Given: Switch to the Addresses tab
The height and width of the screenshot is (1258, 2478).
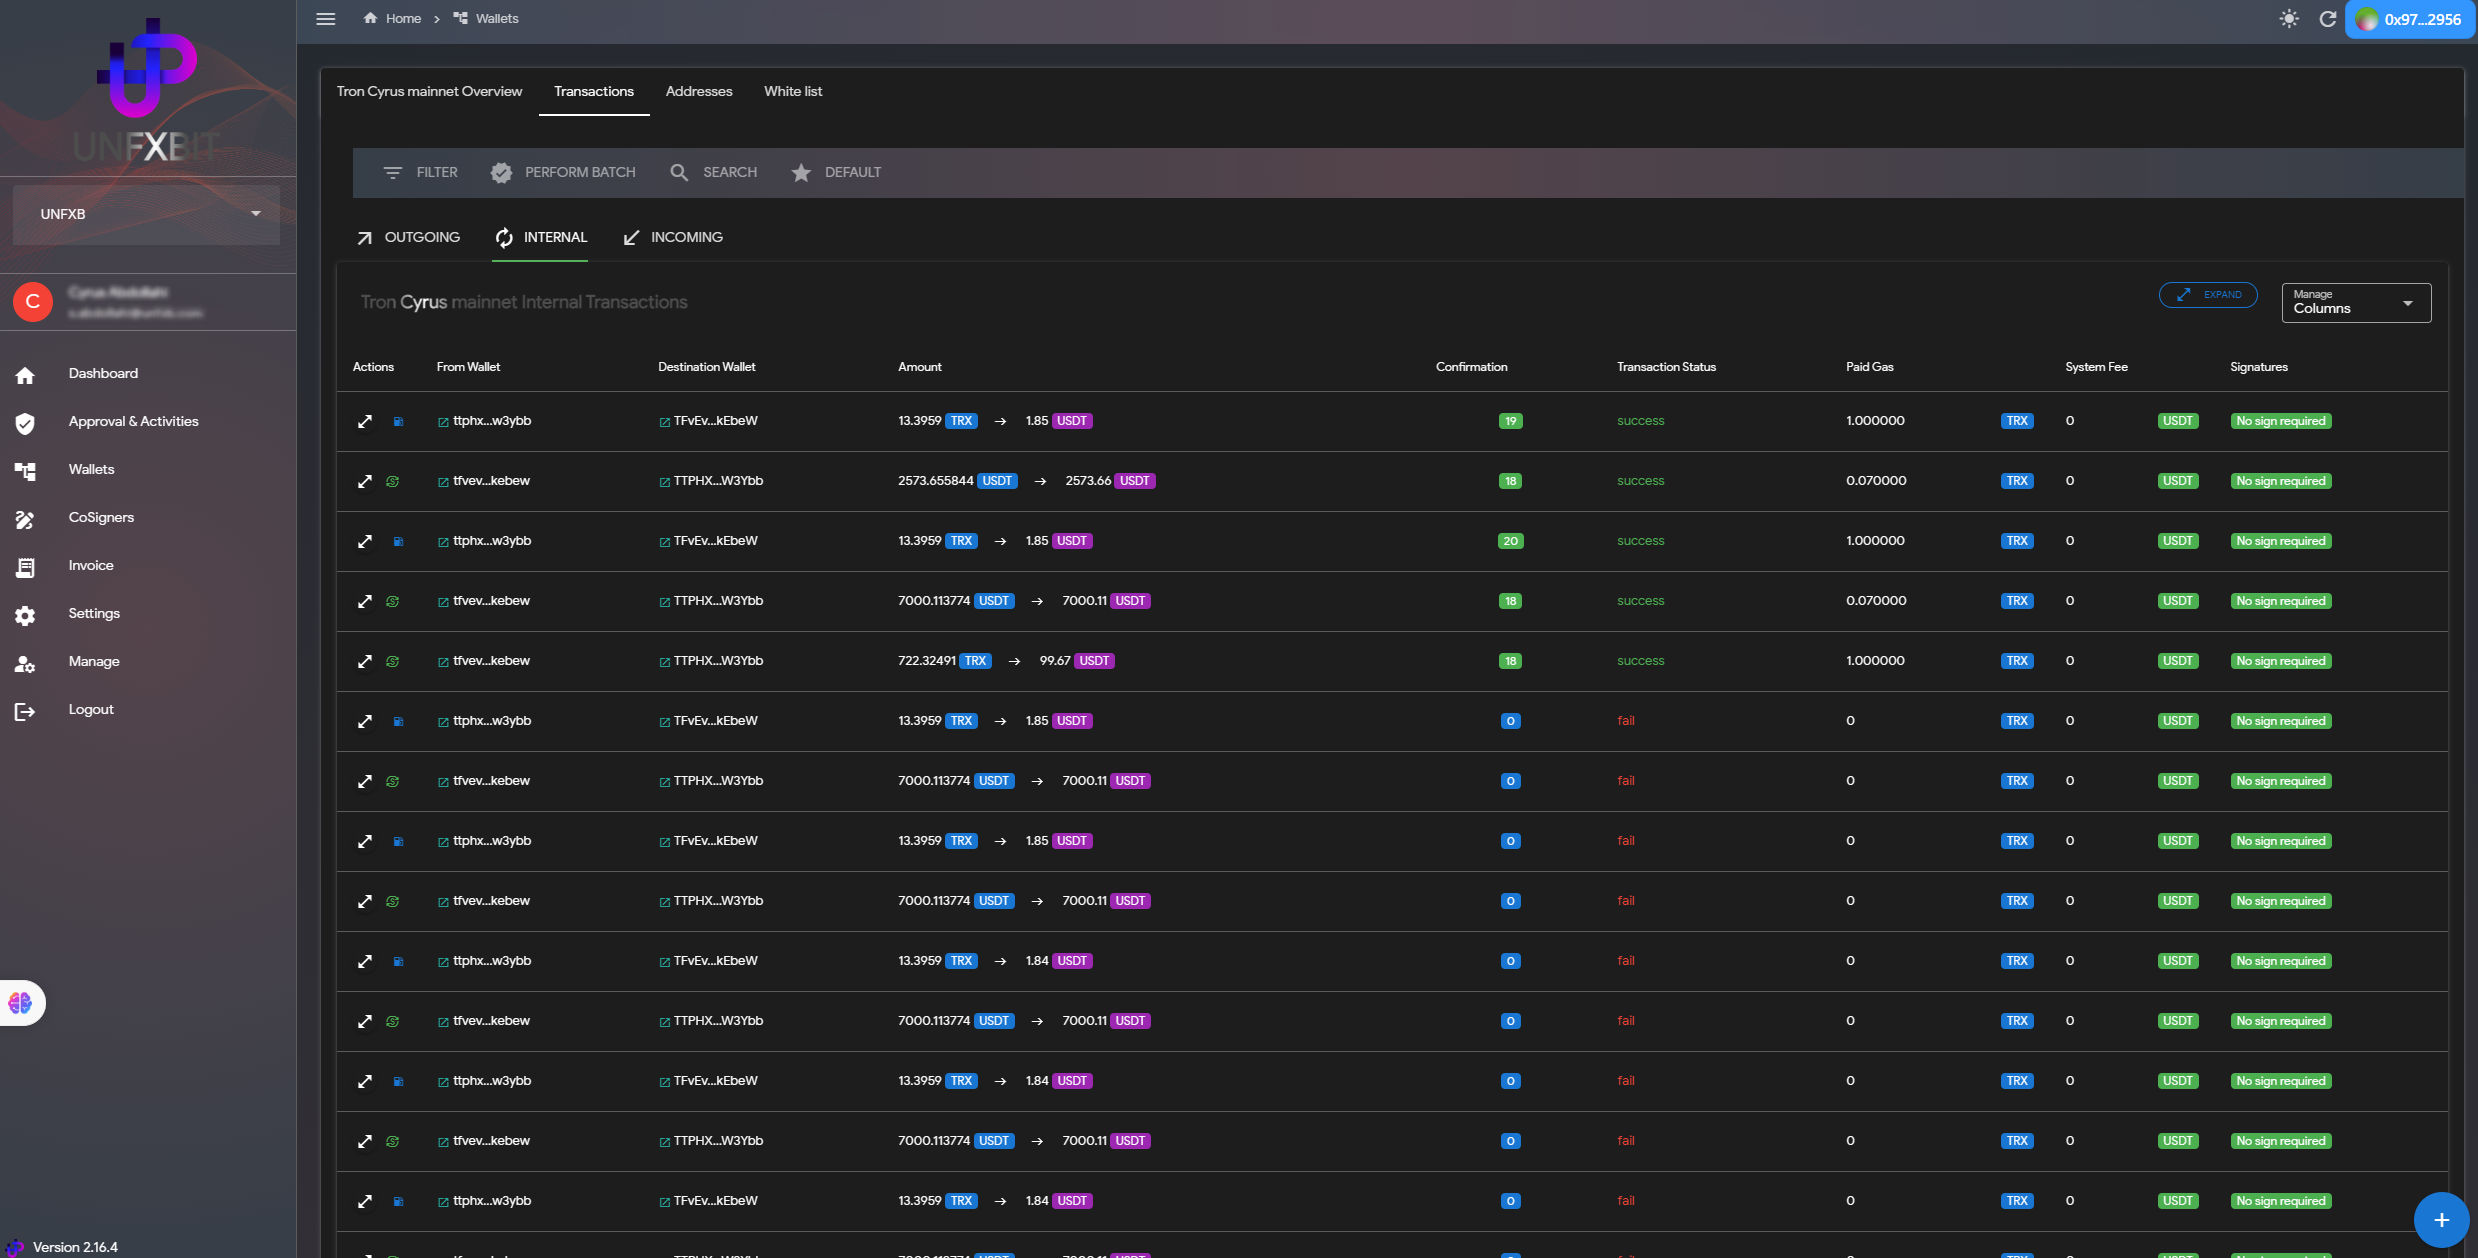Looking at the screenshot, I should tap(698, 91).
